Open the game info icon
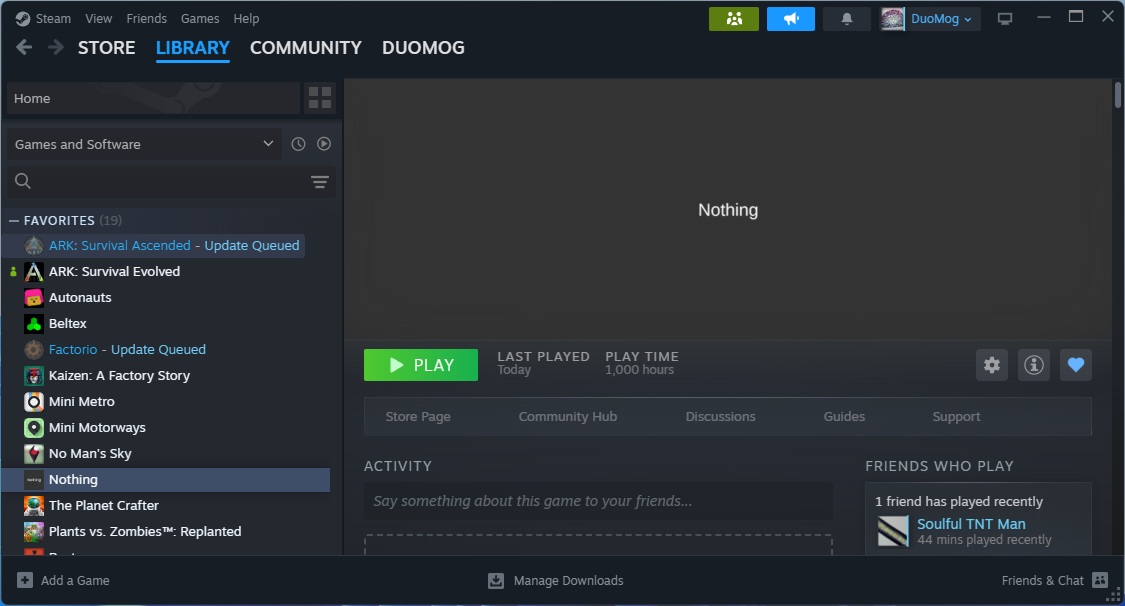 point(1034,365)
